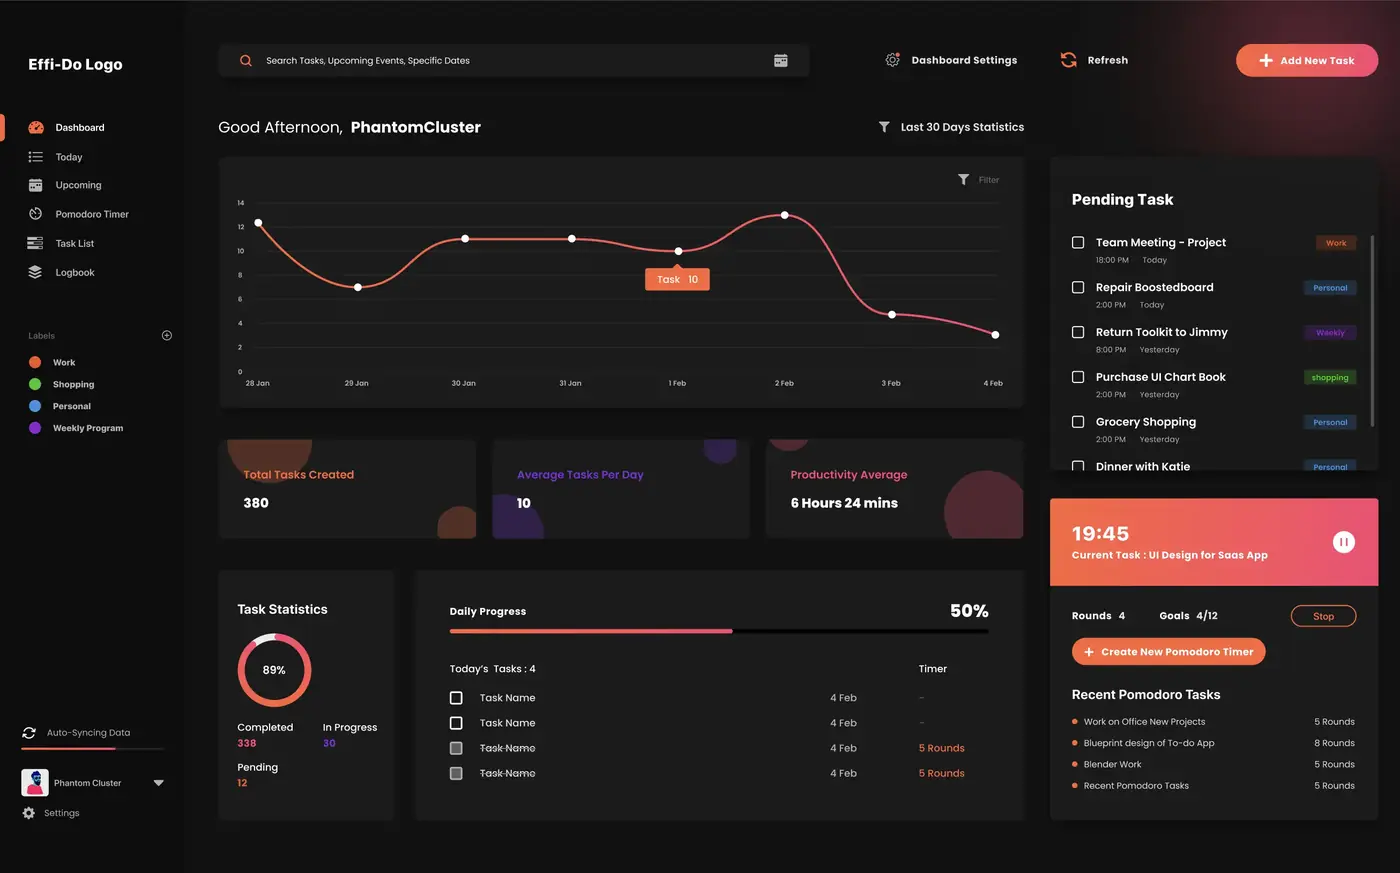Viewport: 1400px width, 873px height.
Task: Check the Purchase UI Chart Book task
Action: [1078, 377]
